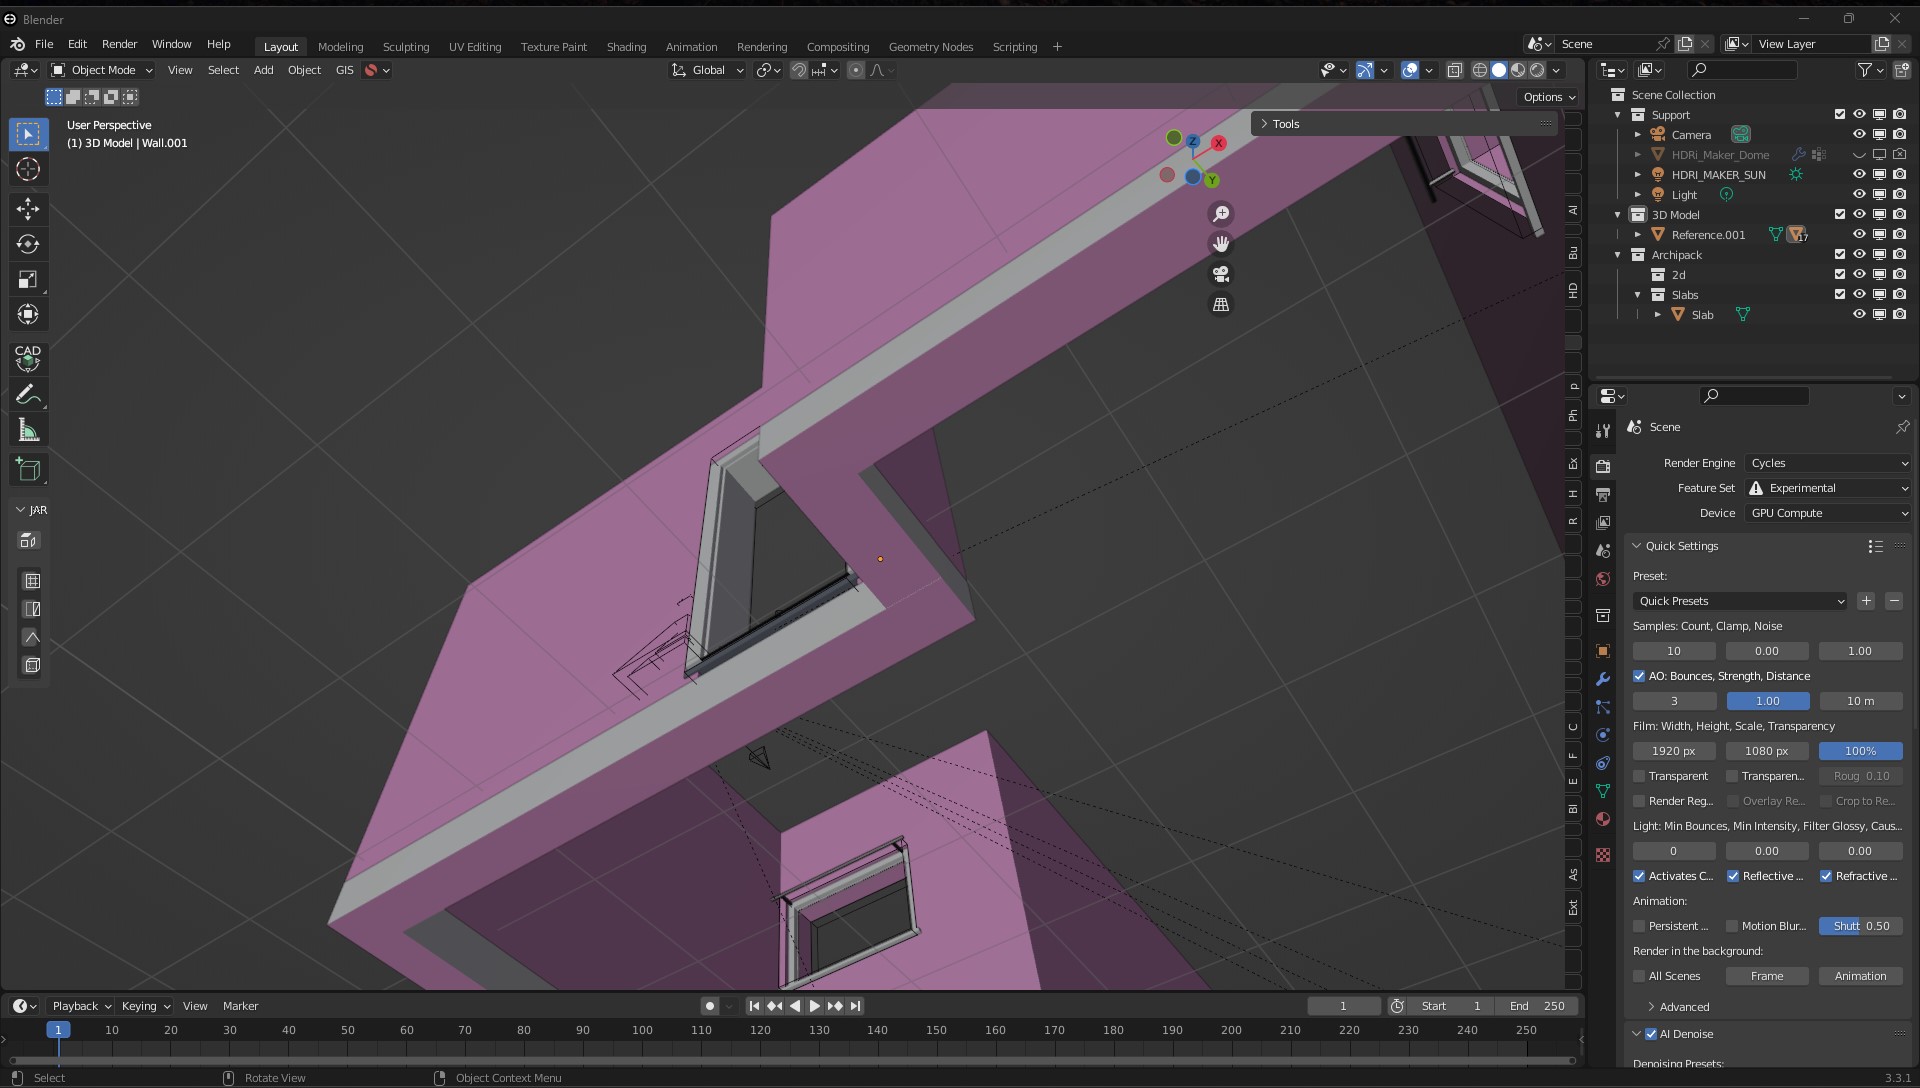Uncheck the Archipack collection checkbox

tap(1840, 254)
